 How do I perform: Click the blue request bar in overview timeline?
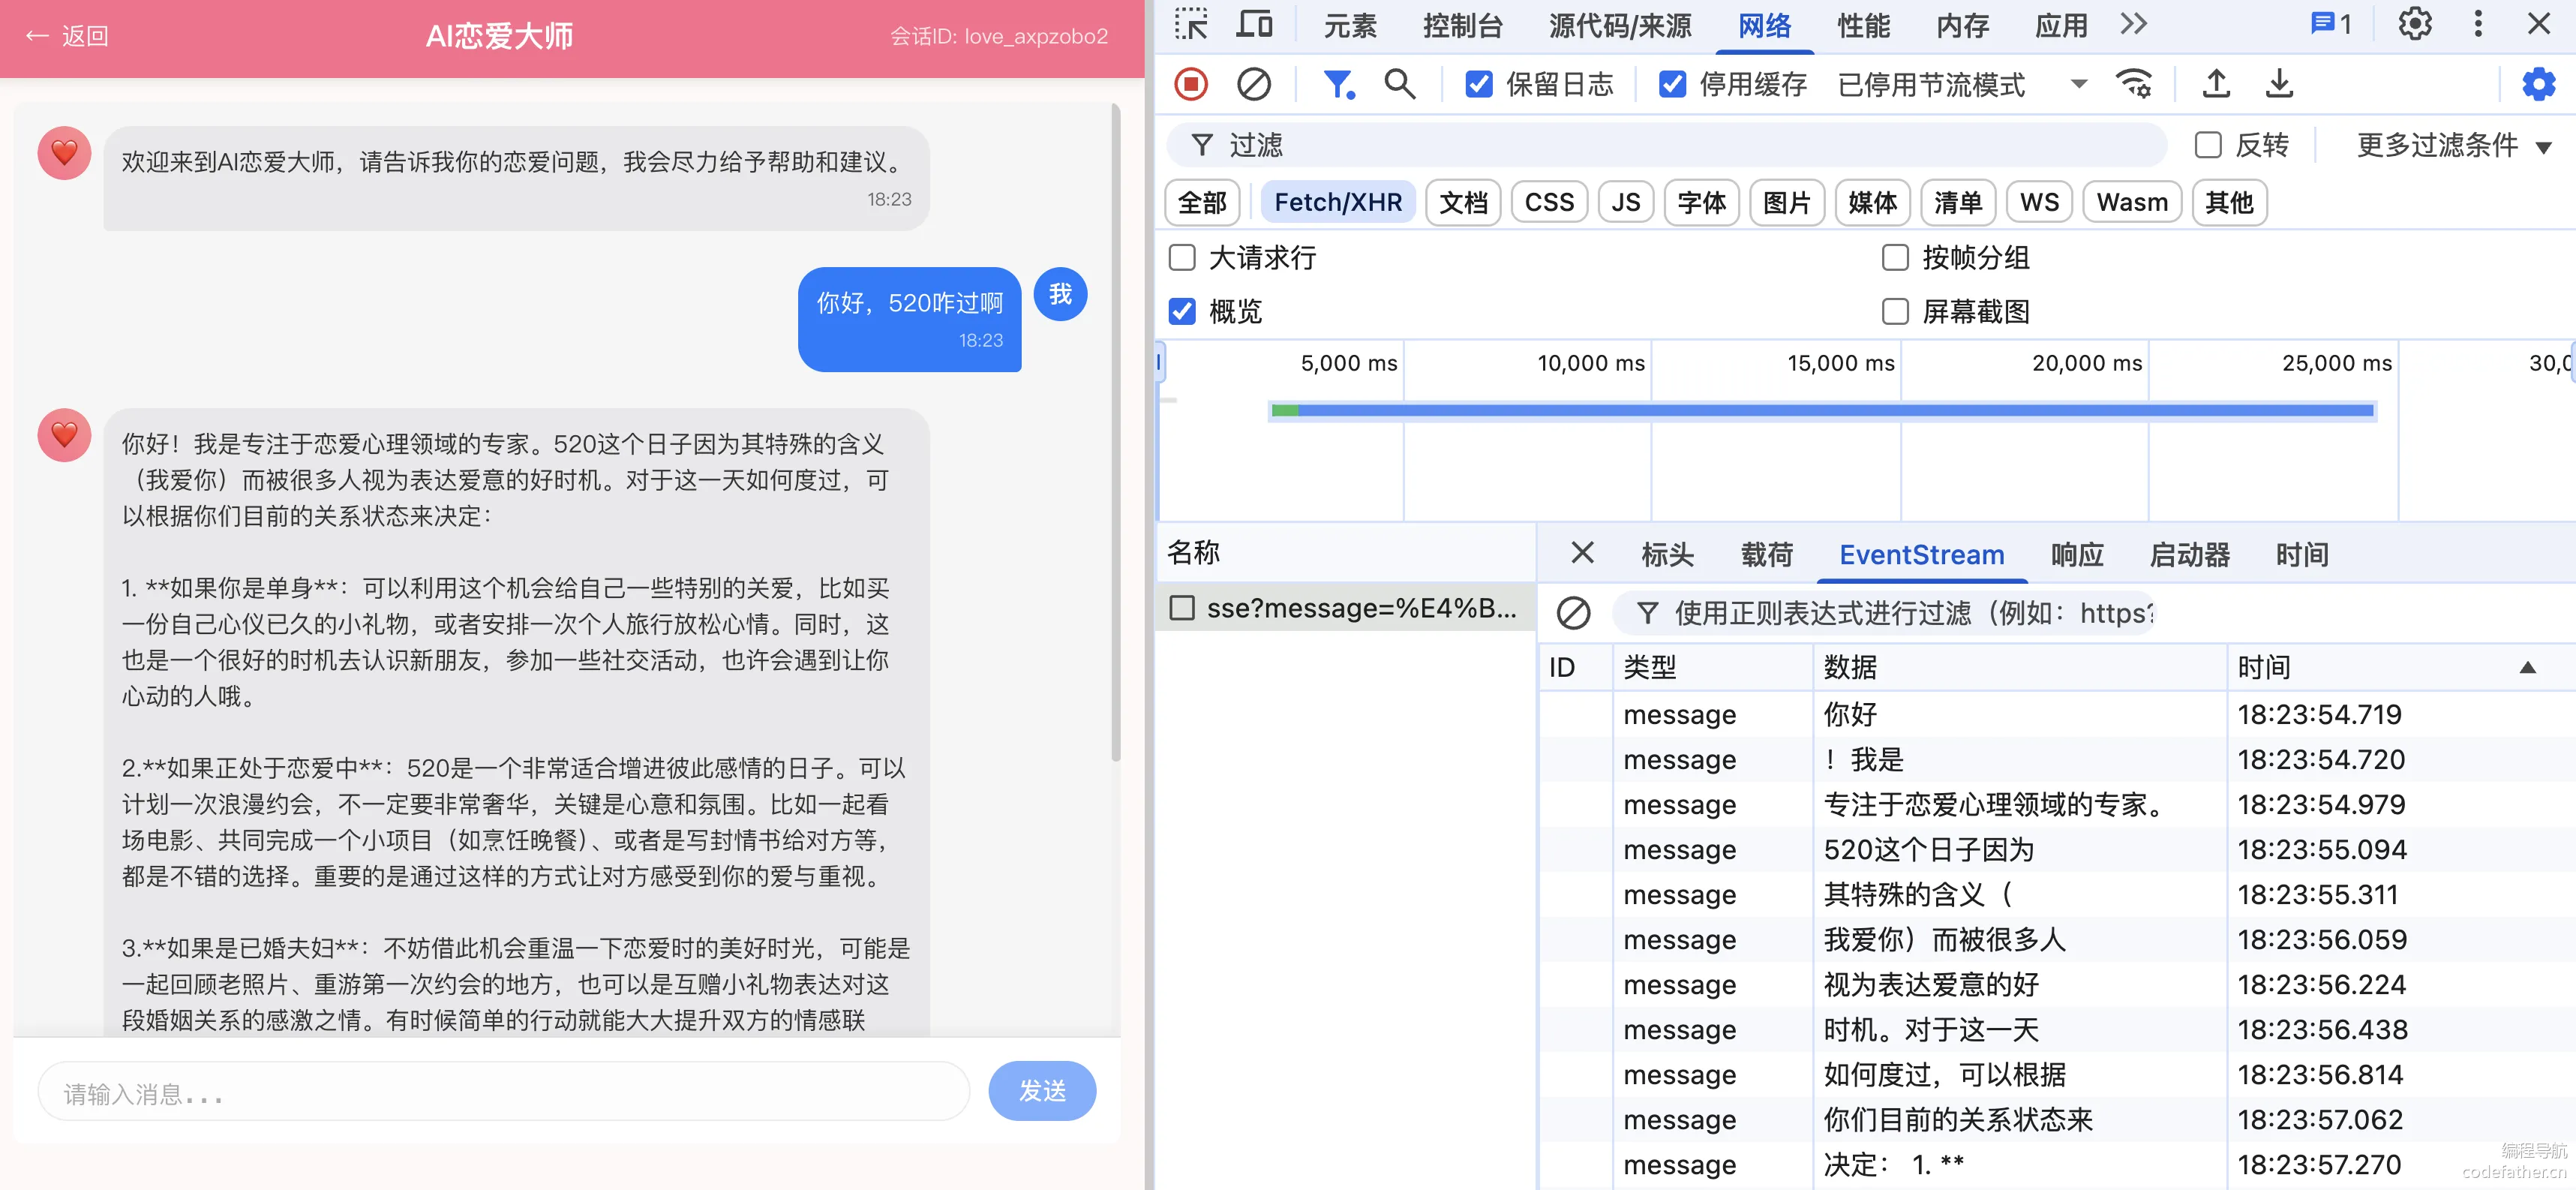[1822, 410]
